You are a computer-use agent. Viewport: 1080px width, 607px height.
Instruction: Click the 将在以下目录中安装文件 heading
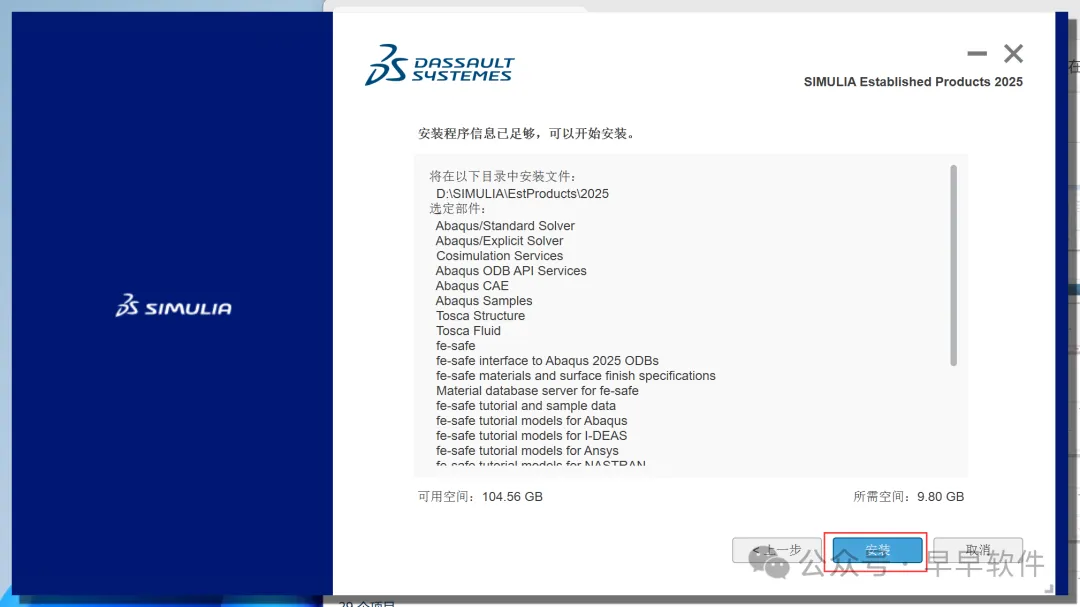[x=503, y=177]
